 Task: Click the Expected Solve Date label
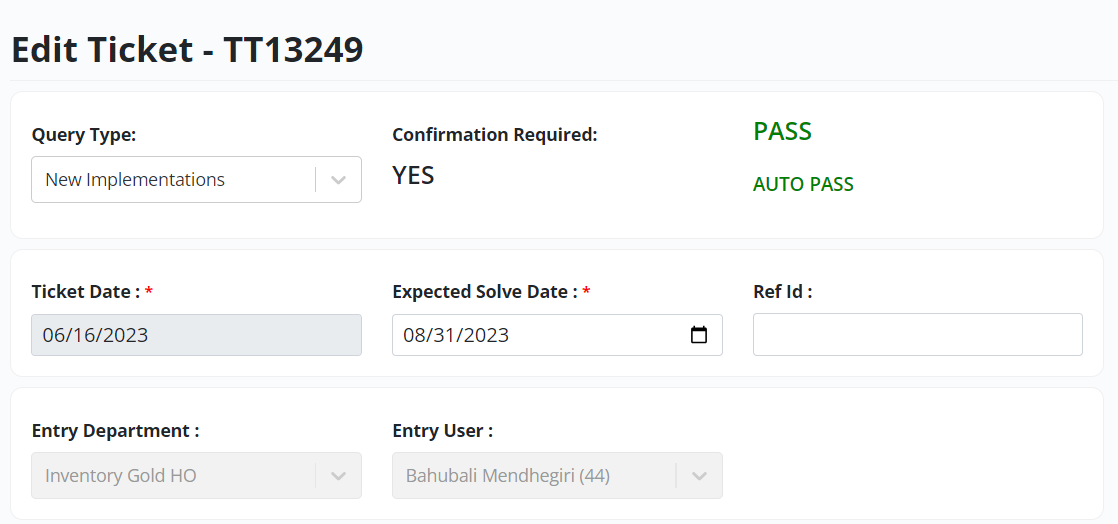pos(485,292)
